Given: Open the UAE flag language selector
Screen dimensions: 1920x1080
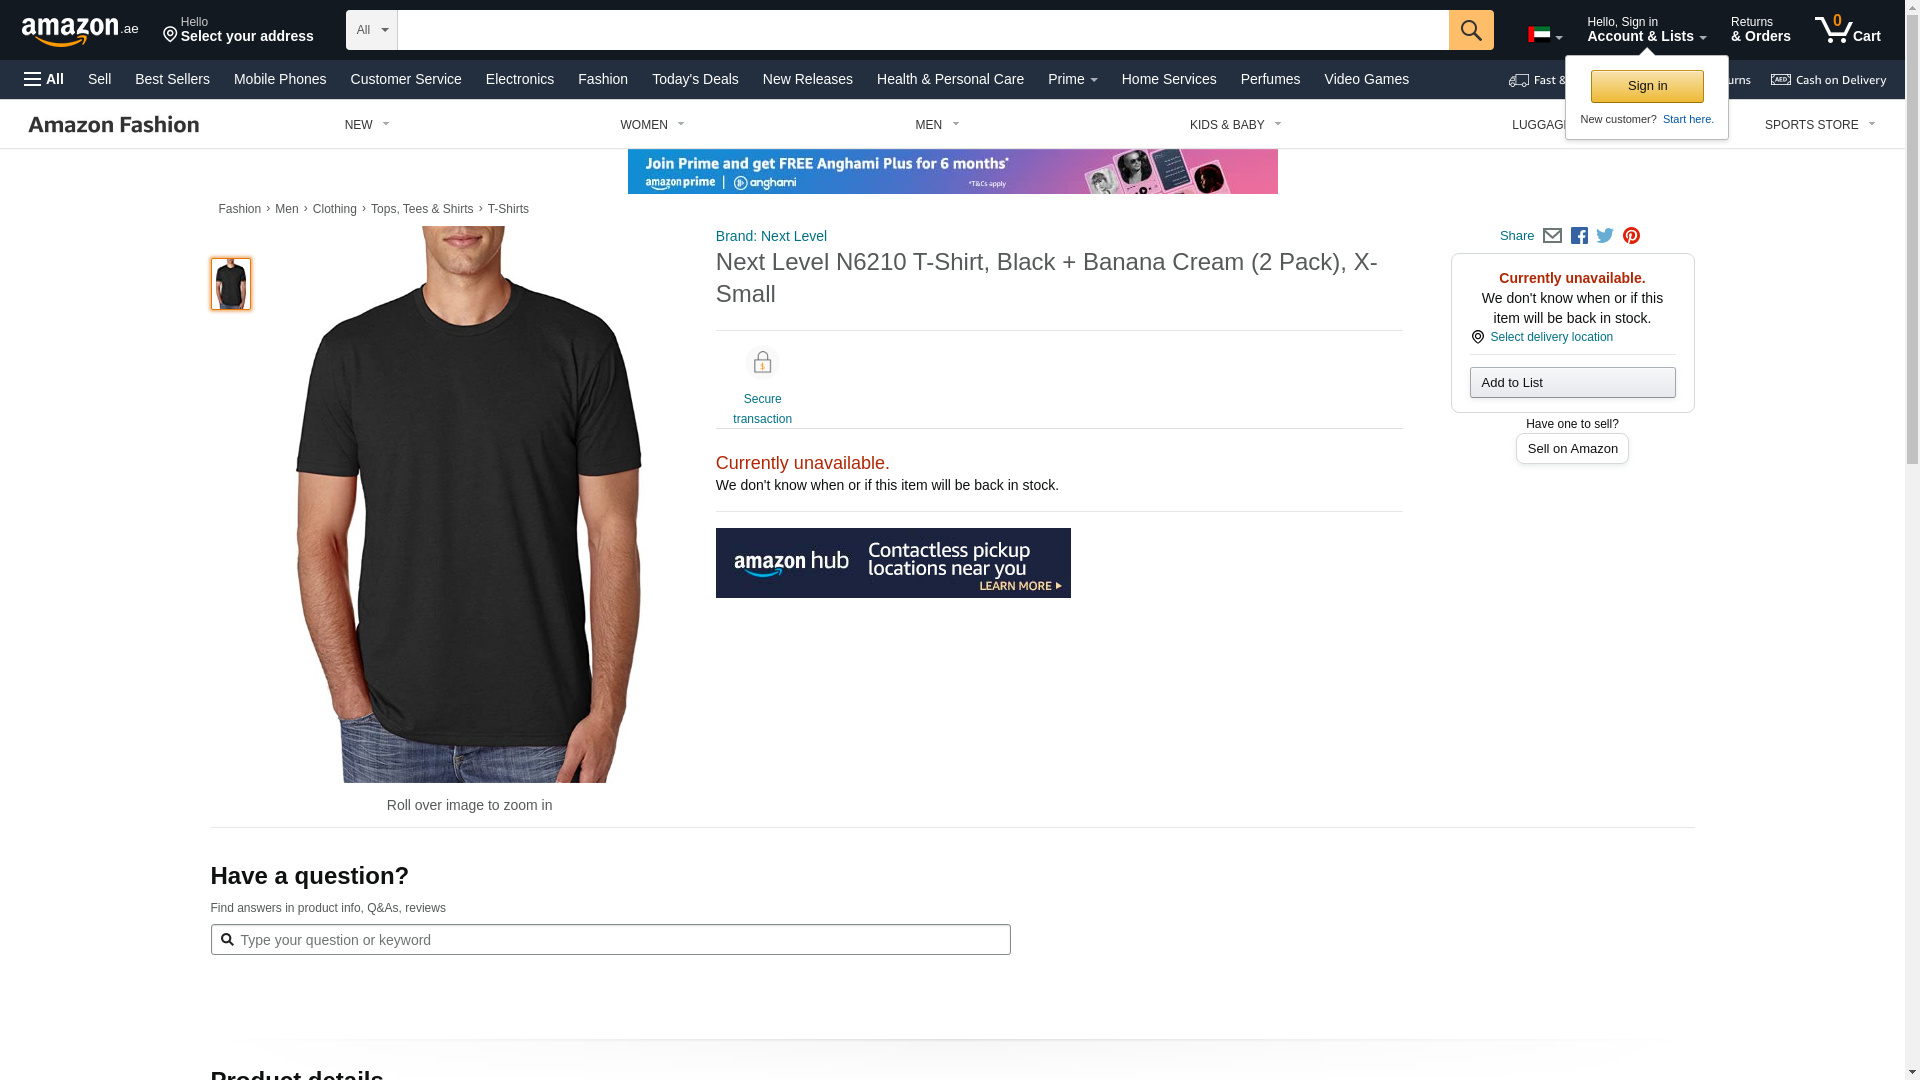Looking at the screenshot, I should [x=1545, y=35].
